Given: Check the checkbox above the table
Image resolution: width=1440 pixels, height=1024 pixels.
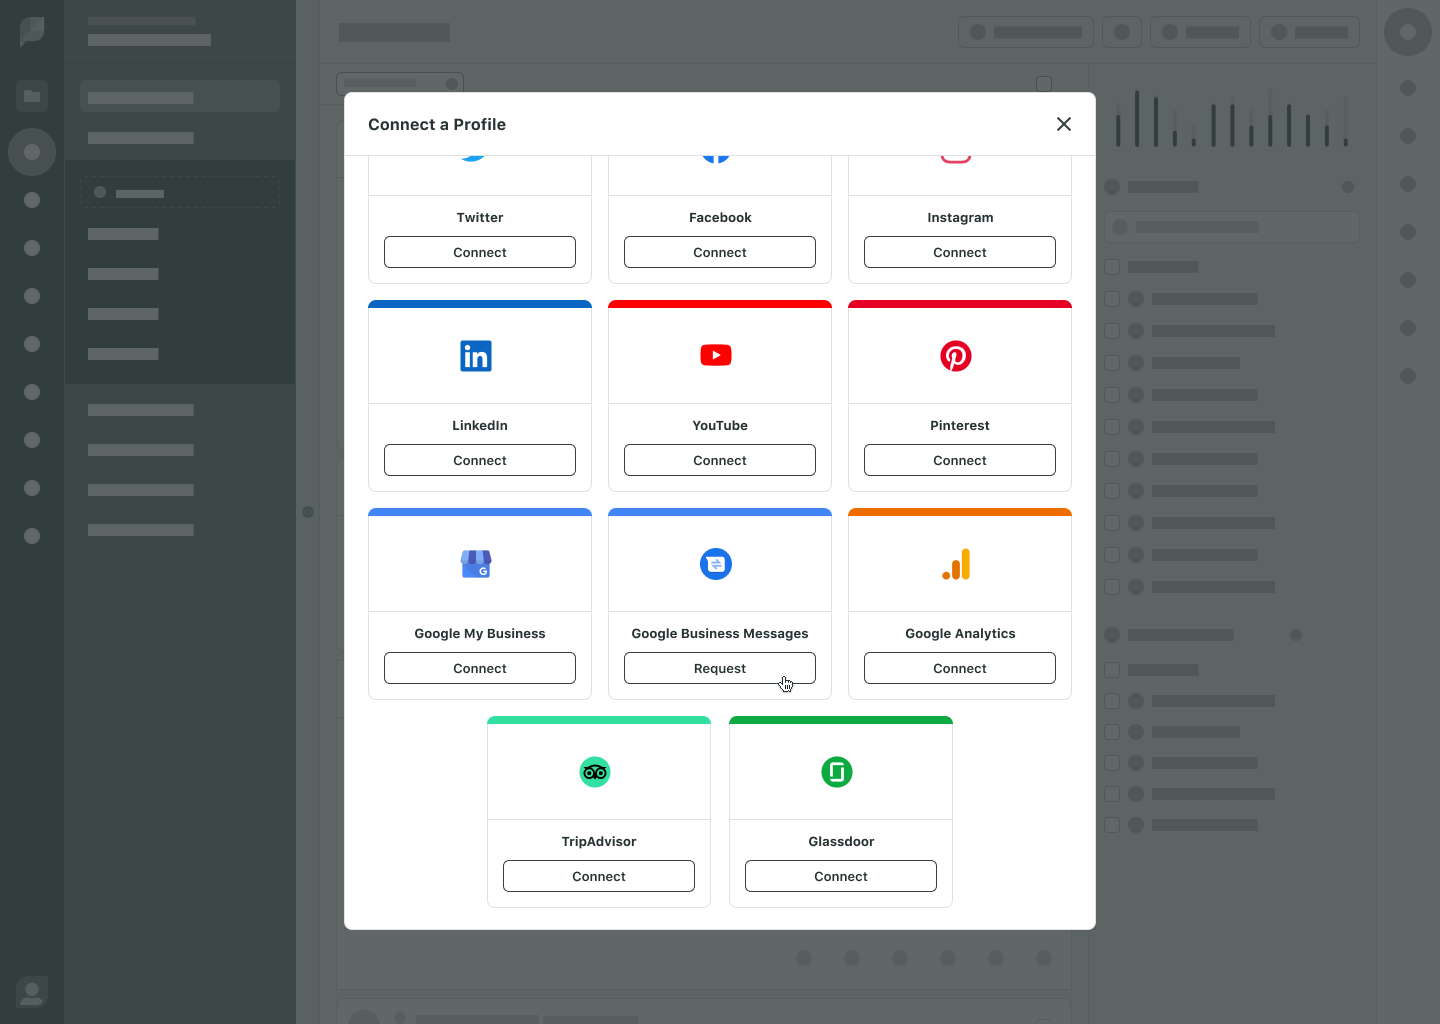Looking at the screenshot, I should (1044, 83).
